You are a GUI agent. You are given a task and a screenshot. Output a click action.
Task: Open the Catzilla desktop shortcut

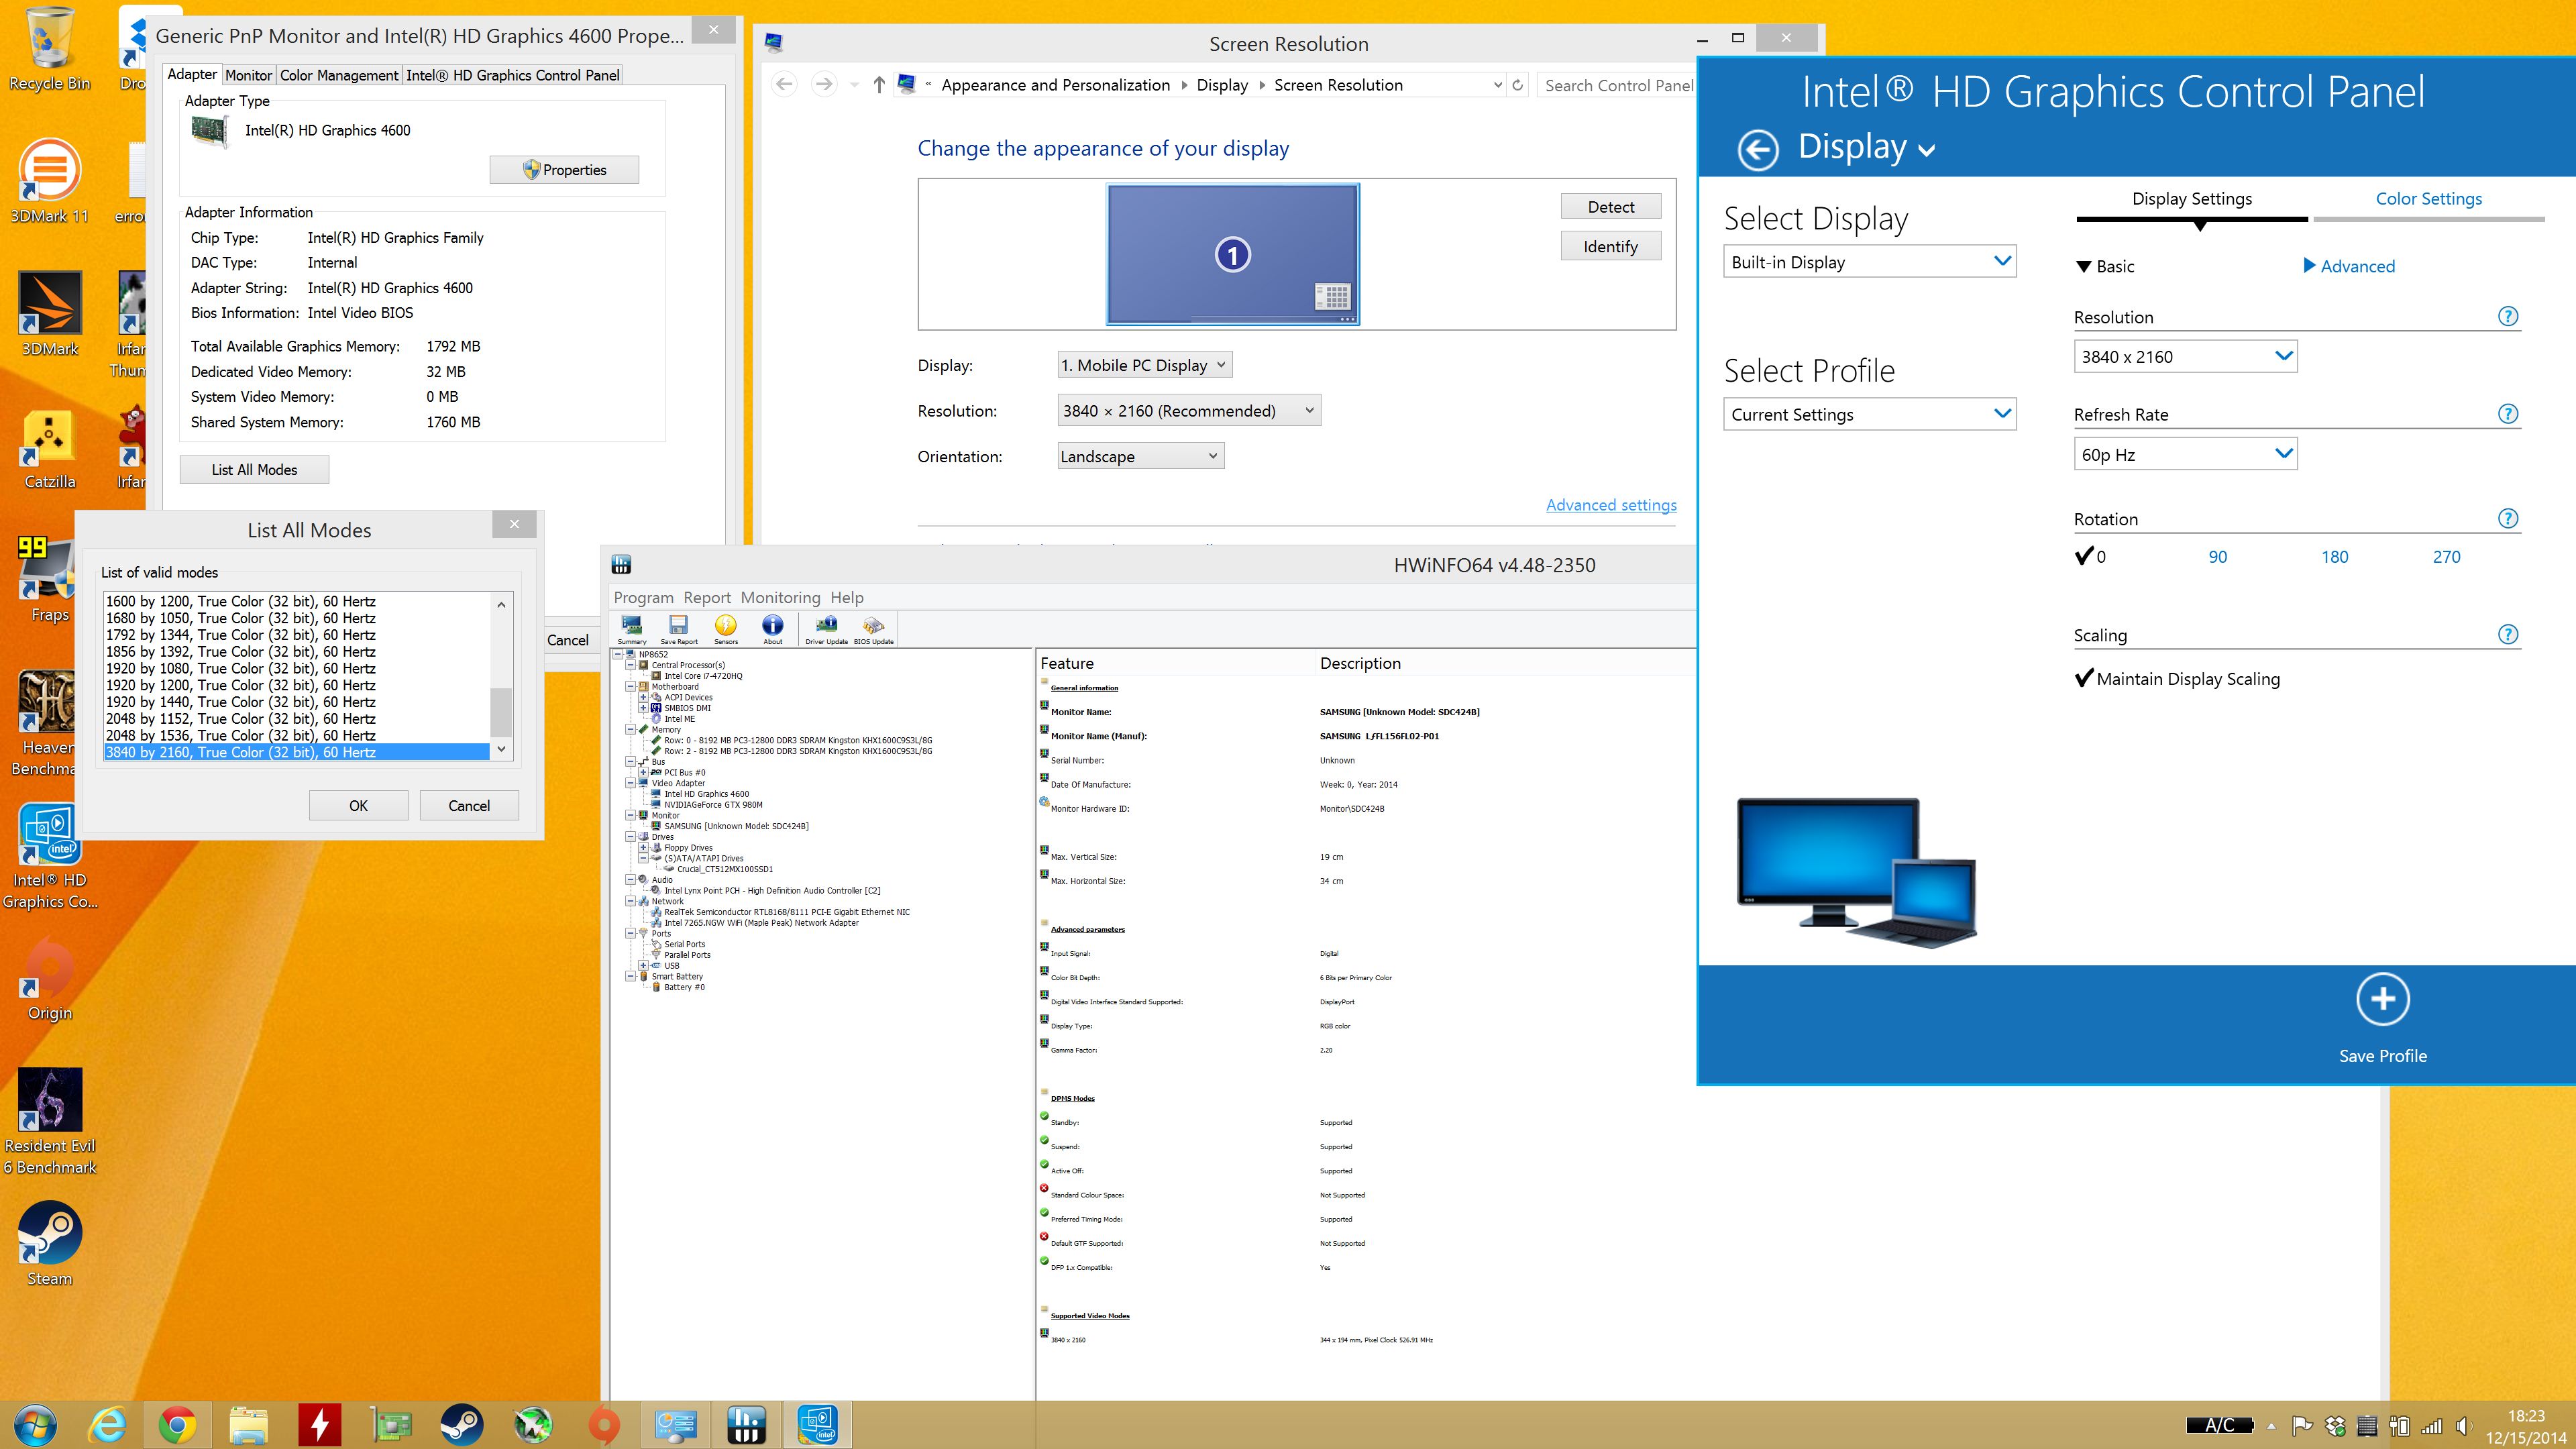point(49,448)
